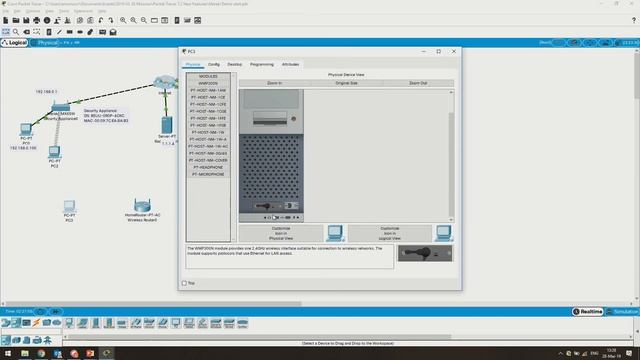Image resolution: width=640 pixels, height=360 pixels.
Task: Open the File menu
Action: click(5, 11)
